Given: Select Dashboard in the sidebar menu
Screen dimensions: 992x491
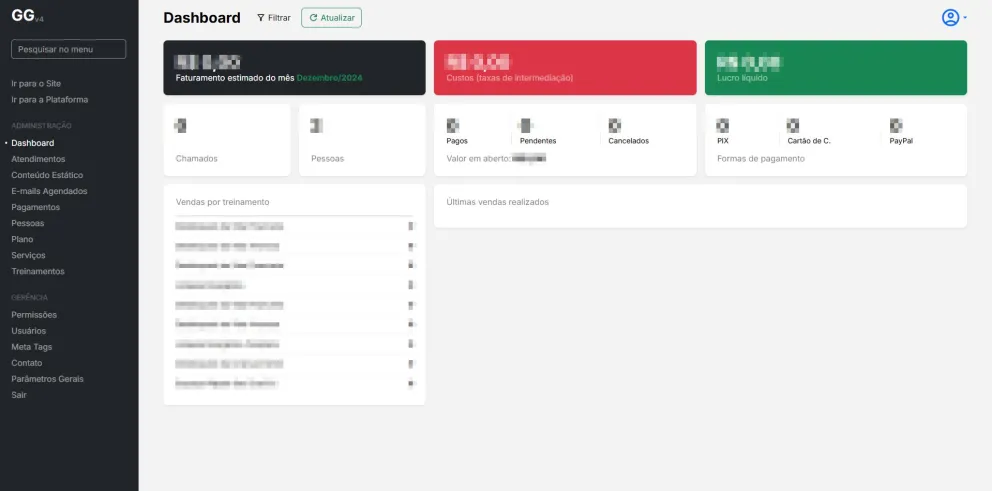Looking at the screenshot, I should (x=33, y=143).
